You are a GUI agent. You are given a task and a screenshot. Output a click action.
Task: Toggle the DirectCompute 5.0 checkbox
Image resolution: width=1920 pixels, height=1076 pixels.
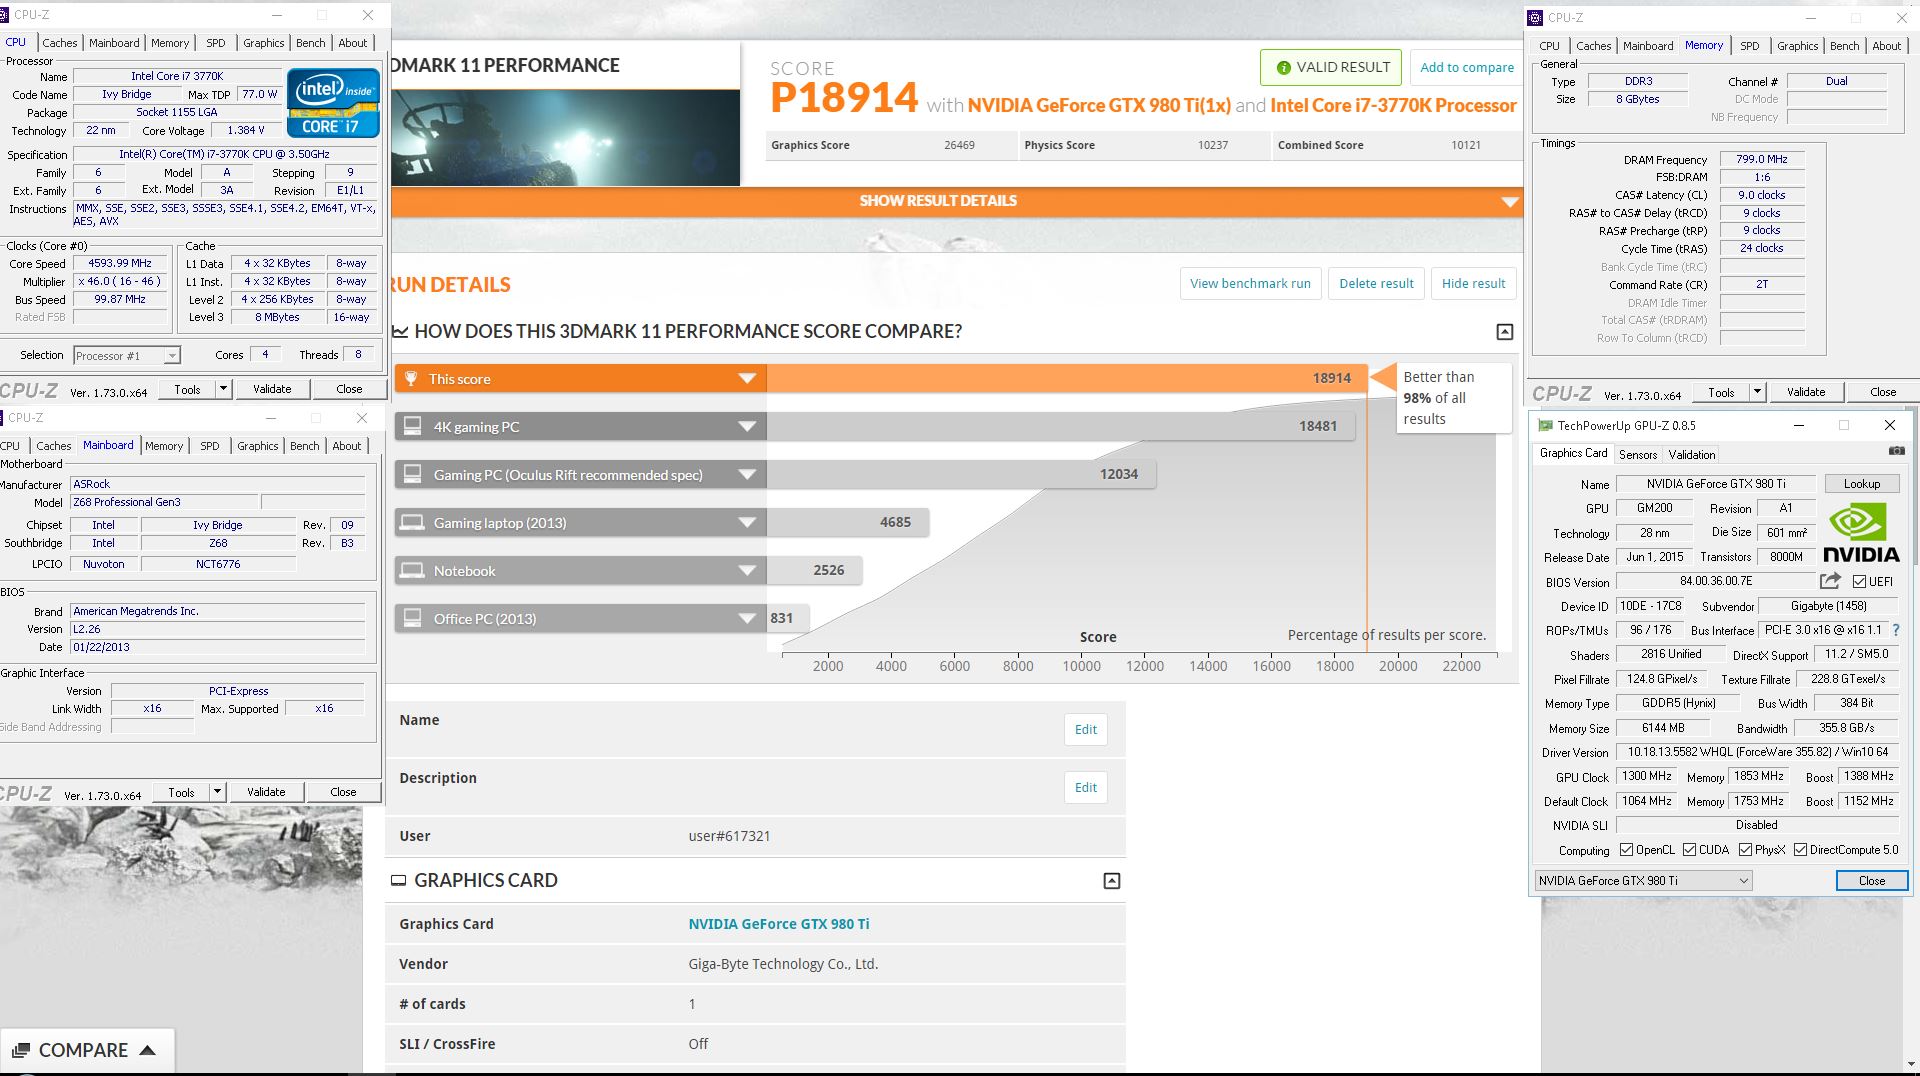1800,850
